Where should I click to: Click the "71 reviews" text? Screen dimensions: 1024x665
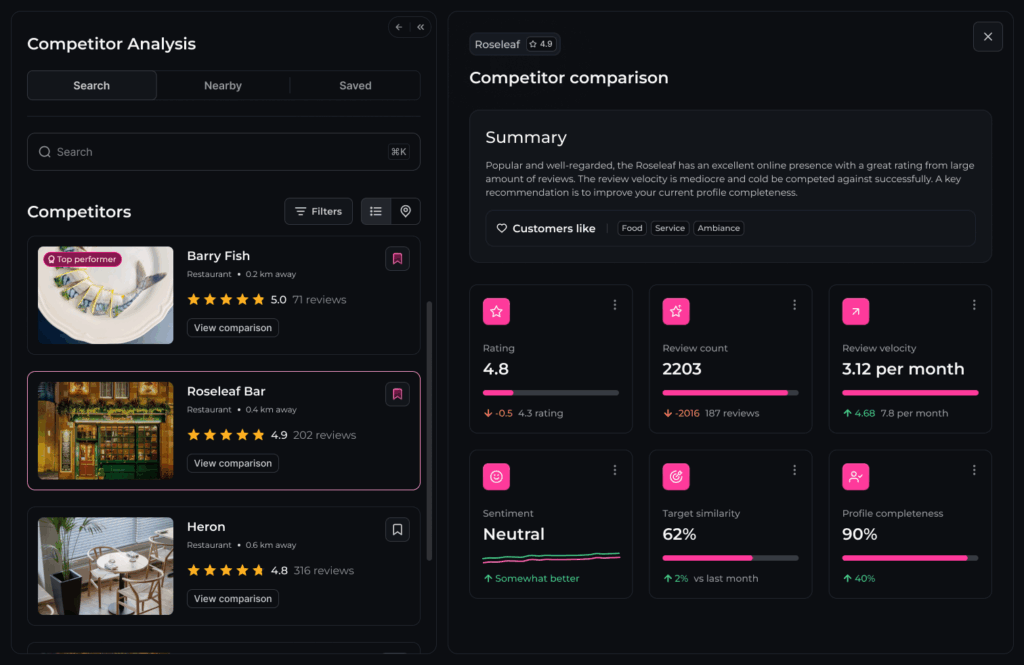(x=319, y=300)
